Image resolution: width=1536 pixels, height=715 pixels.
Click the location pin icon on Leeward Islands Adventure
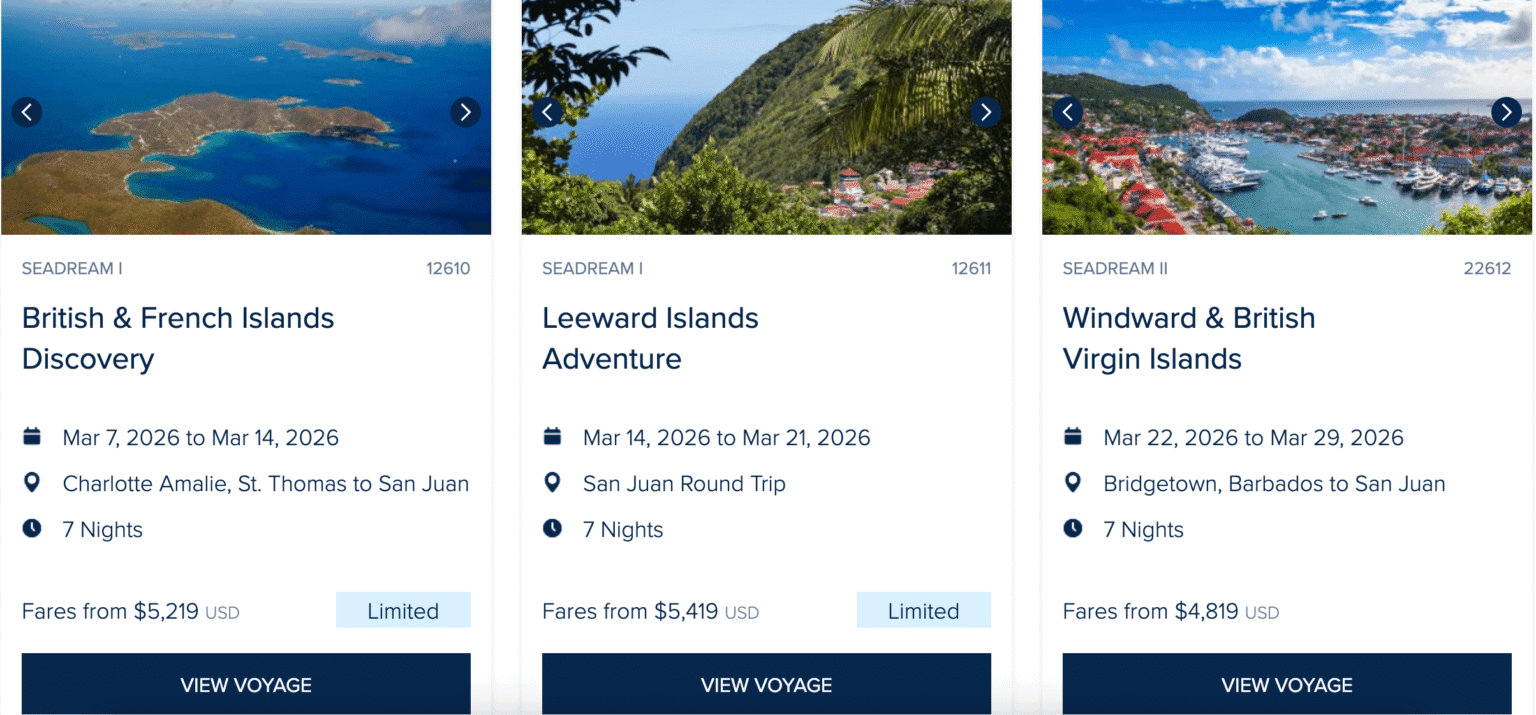pyautogui.click(x=552, y=482)
